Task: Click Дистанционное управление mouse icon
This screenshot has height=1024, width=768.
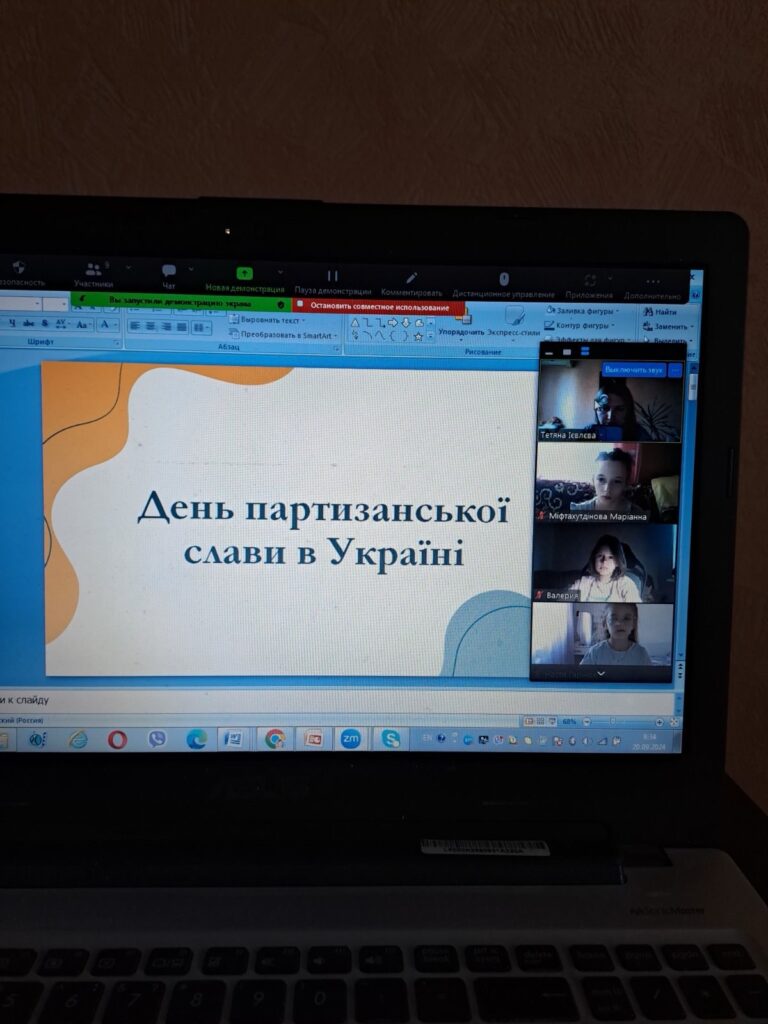Action: coord(504,280)
